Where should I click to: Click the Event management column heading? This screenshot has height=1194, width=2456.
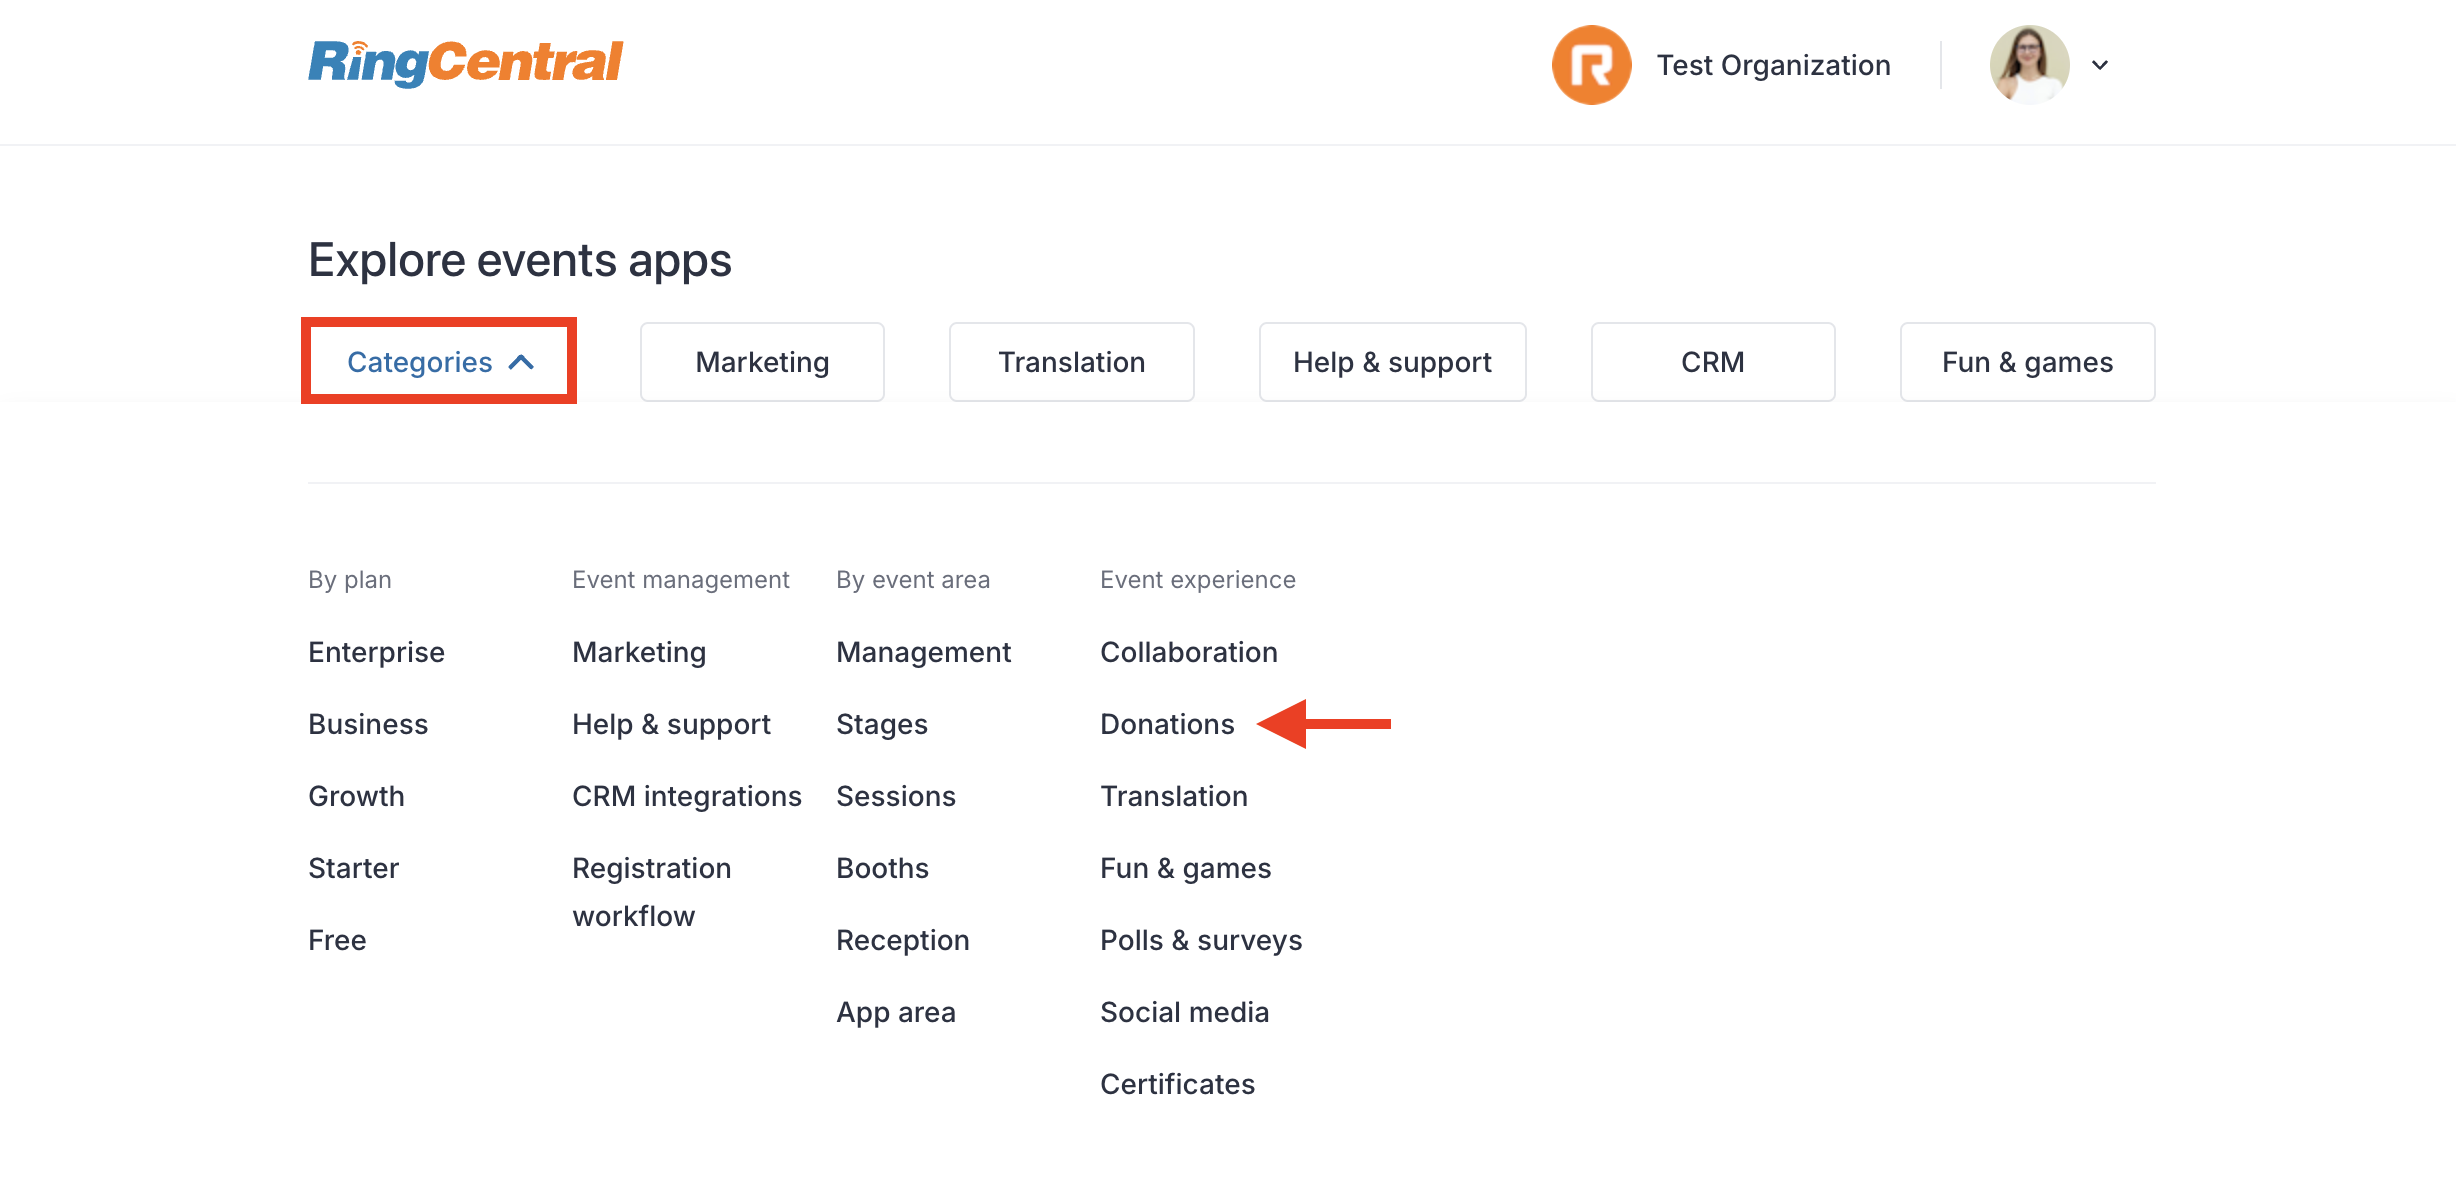click(681, 580)
